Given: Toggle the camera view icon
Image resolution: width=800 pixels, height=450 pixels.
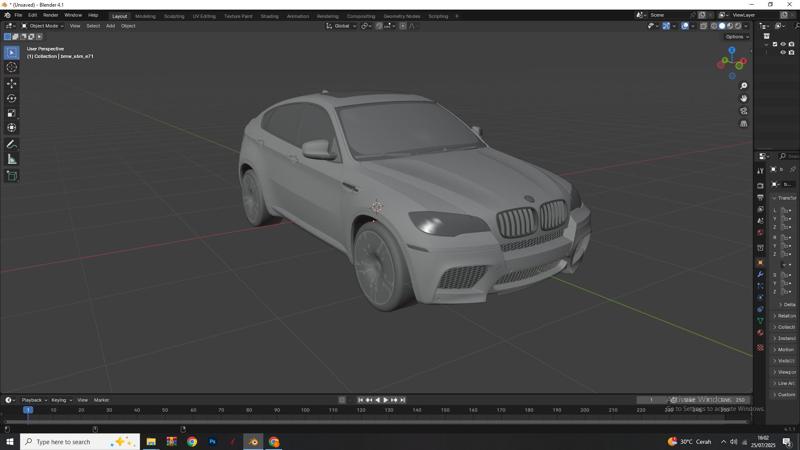Looking at the screenshot, I should pos(743,111).
